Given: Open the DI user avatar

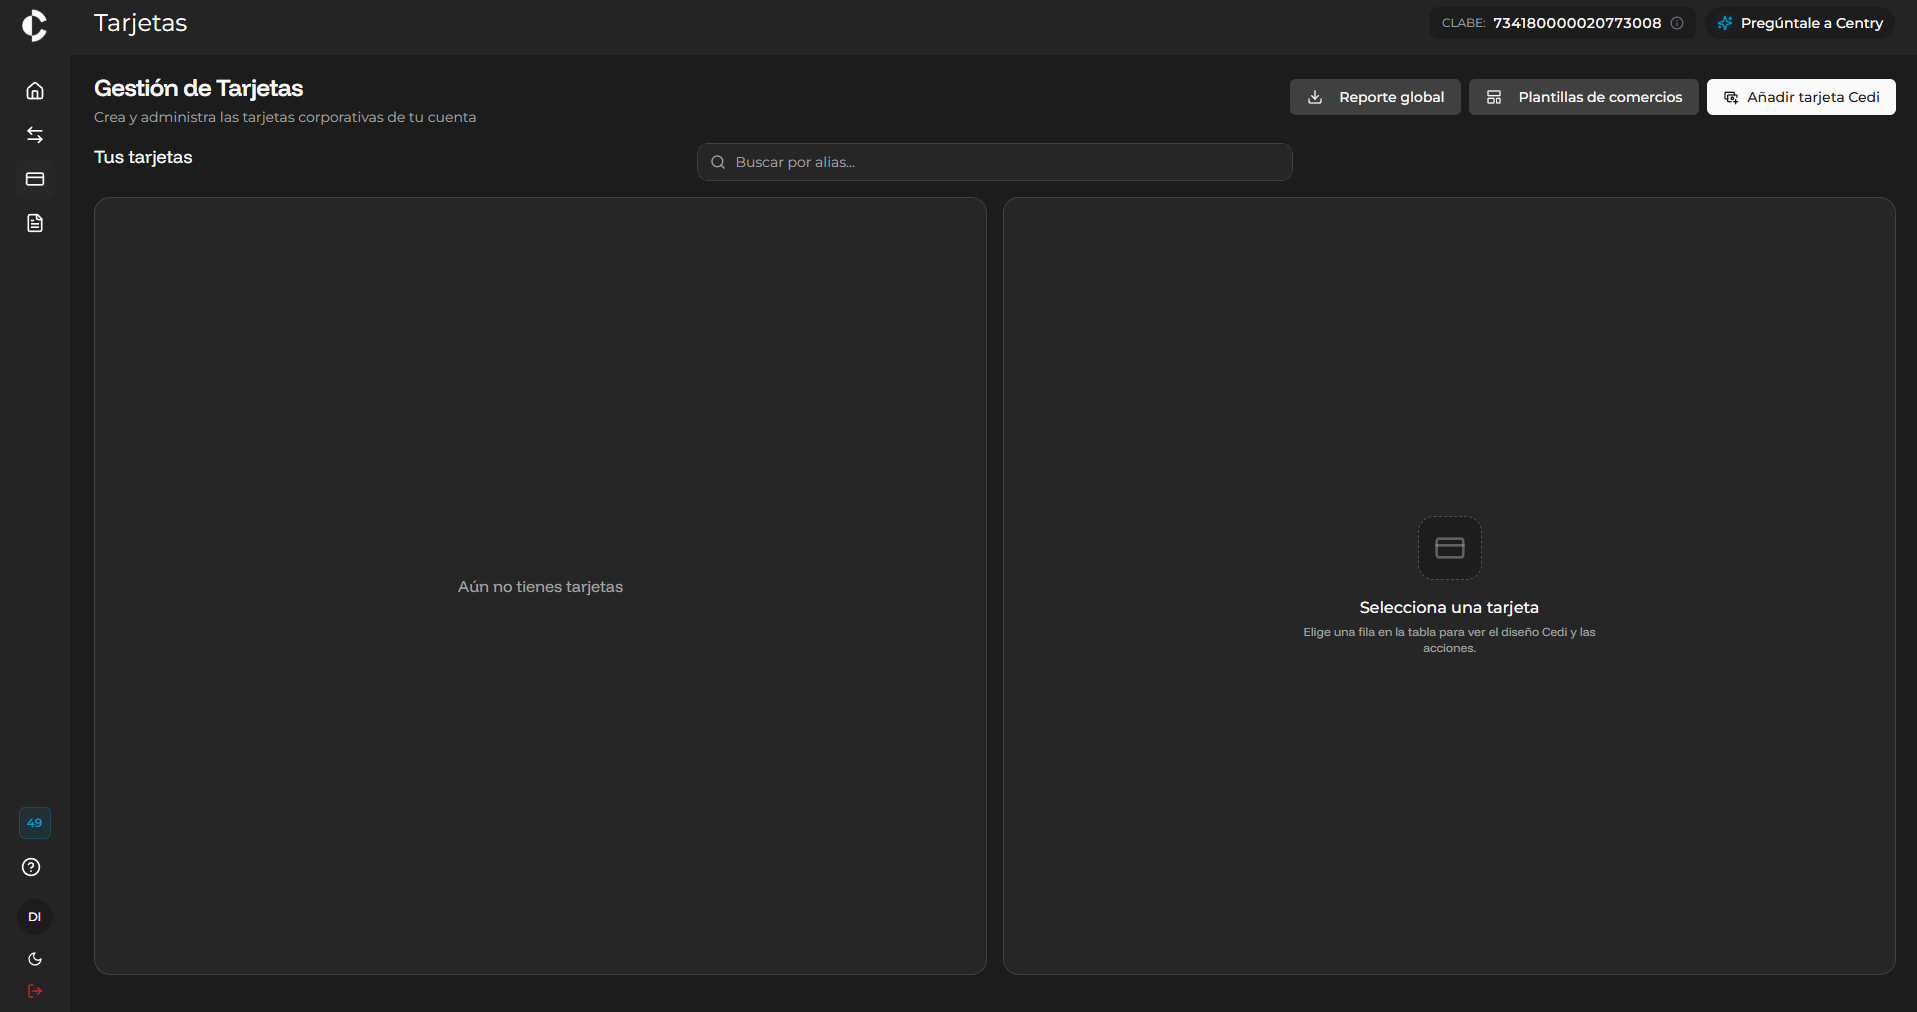Looking at the screenshot, I should pos(35,917).
